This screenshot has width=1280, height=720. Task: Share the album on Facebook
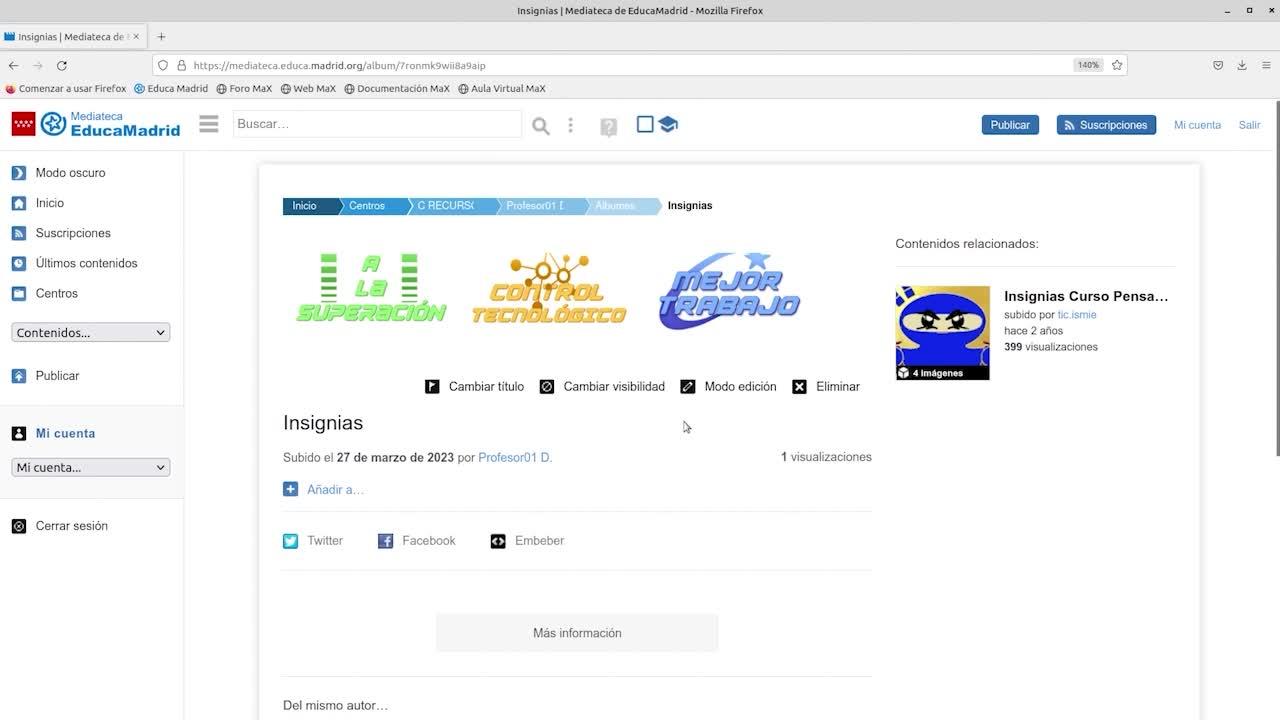pos(416,541)
